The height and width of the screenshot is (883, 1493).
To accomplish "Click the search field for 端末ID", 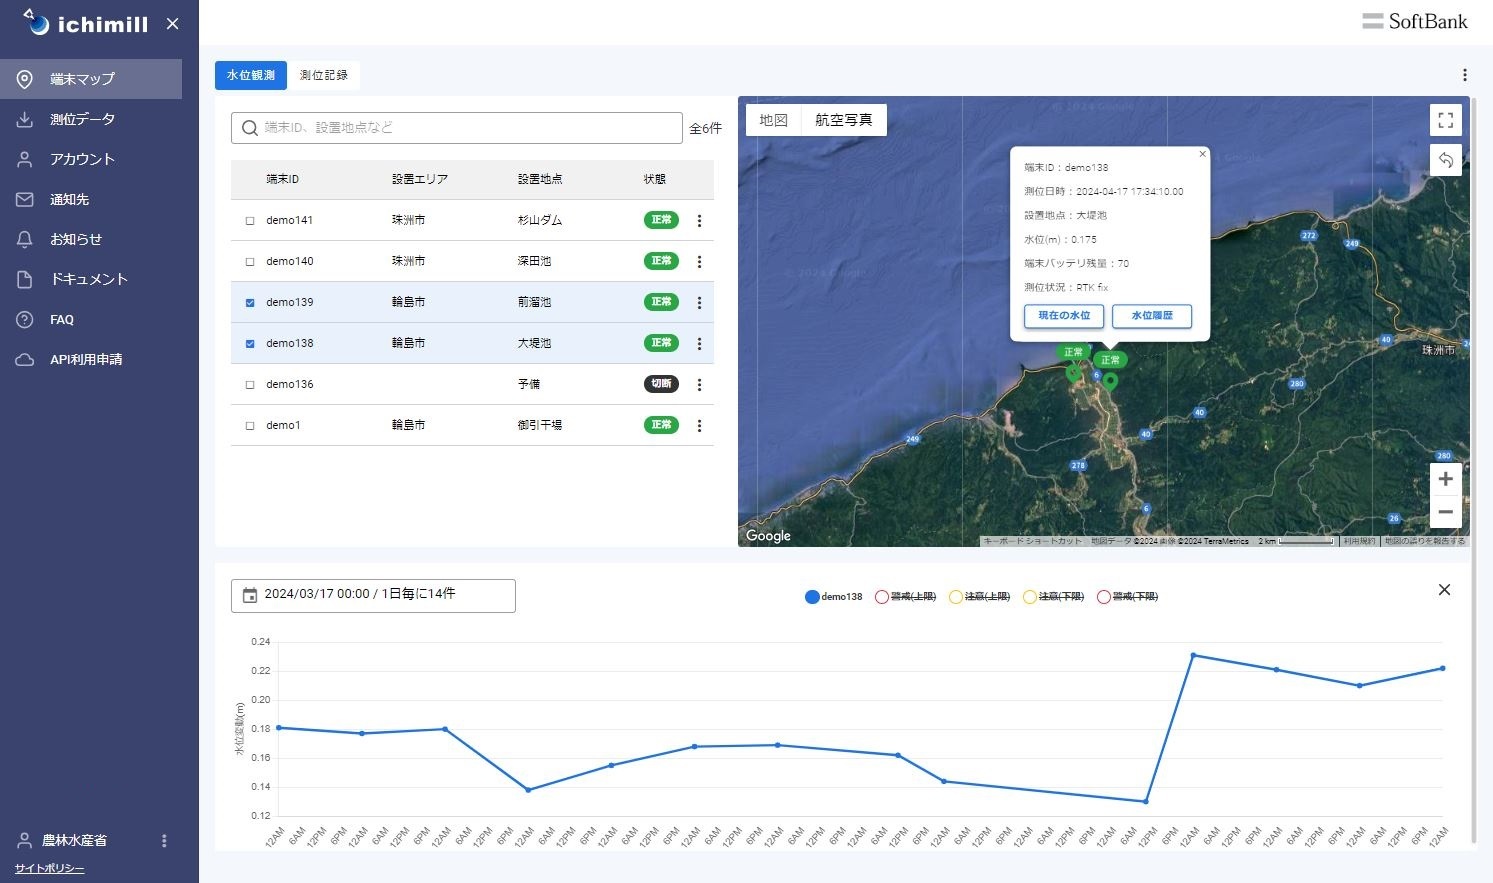I will click(457, 128).
